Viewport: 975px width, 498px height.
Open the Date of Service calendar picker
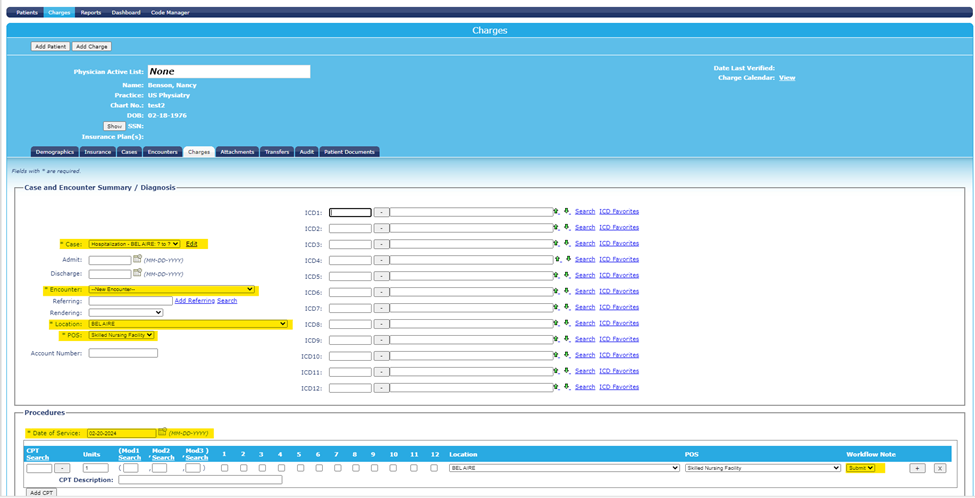162,431
